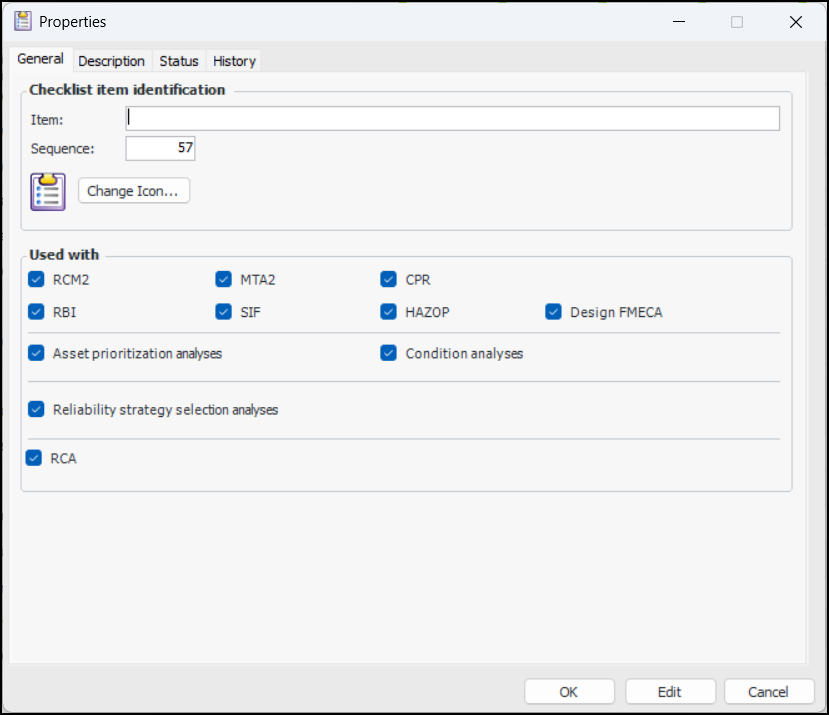Click the Properties title bar icon
This screenshot has height=715, width=829.
point(22,21)
